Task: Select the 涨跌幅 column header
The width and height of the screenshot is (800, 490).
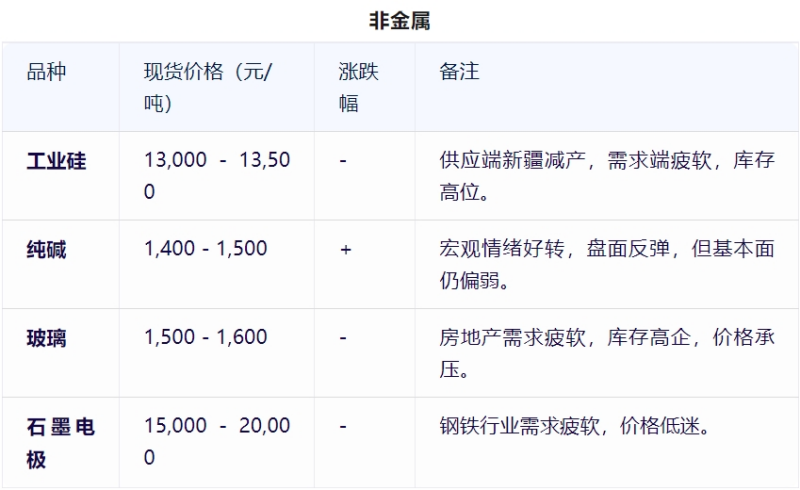Action: tap(358, 87)
